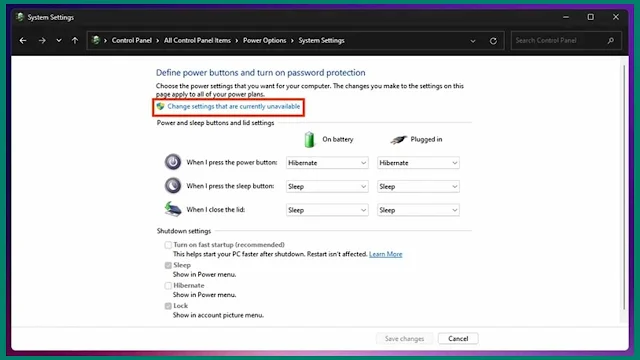Toggle the Lock account picture menu checkbox
640x360 pixels.
point(168,306)
